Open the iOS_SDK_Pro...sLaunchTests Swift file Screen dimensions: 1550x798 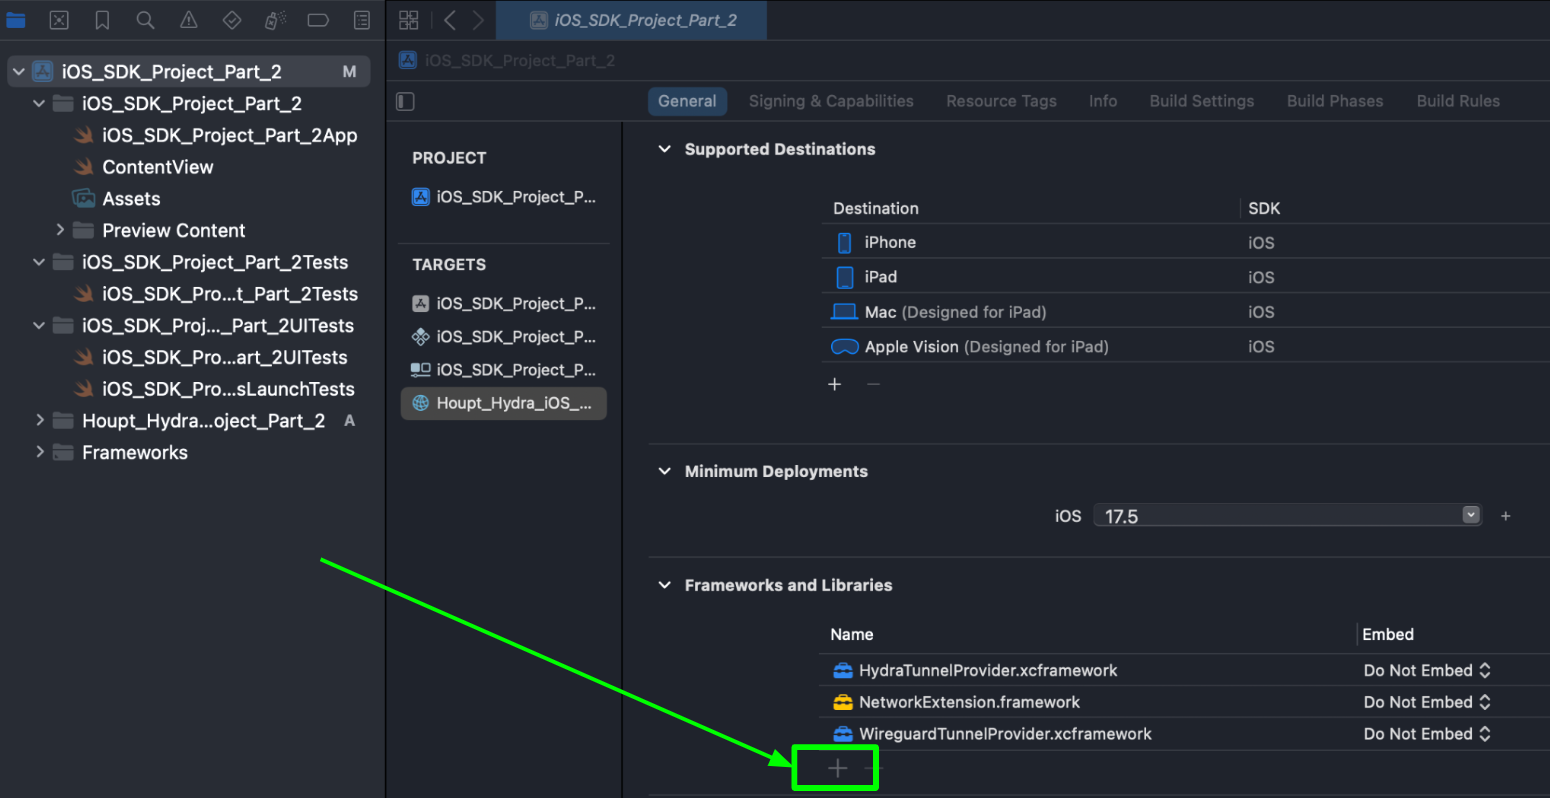(228, 389)
